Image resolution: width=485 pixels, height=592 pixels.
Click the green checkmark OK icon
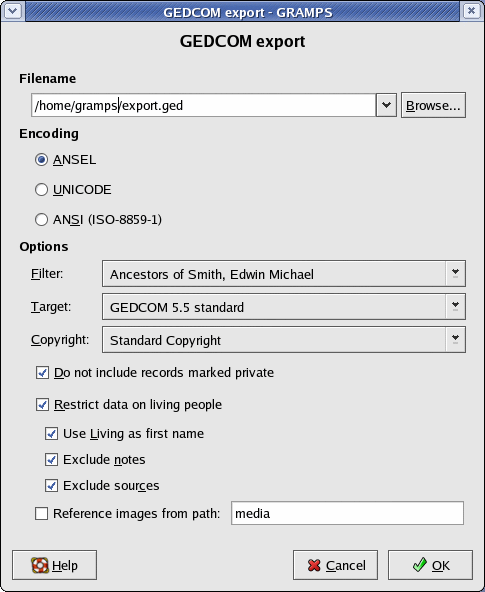pos(419,565)
